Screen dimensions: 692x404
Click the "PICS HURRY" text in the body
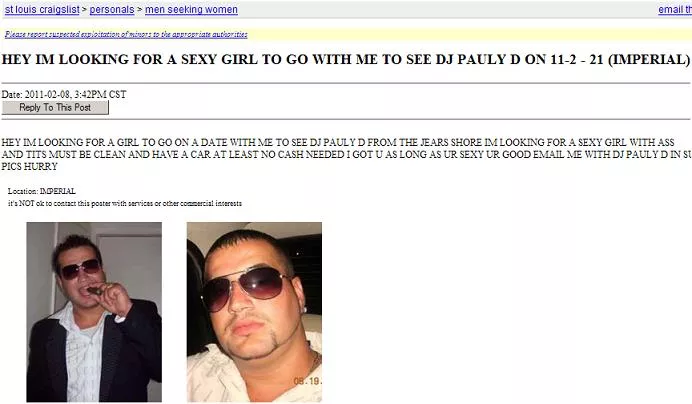coord(30,166)
